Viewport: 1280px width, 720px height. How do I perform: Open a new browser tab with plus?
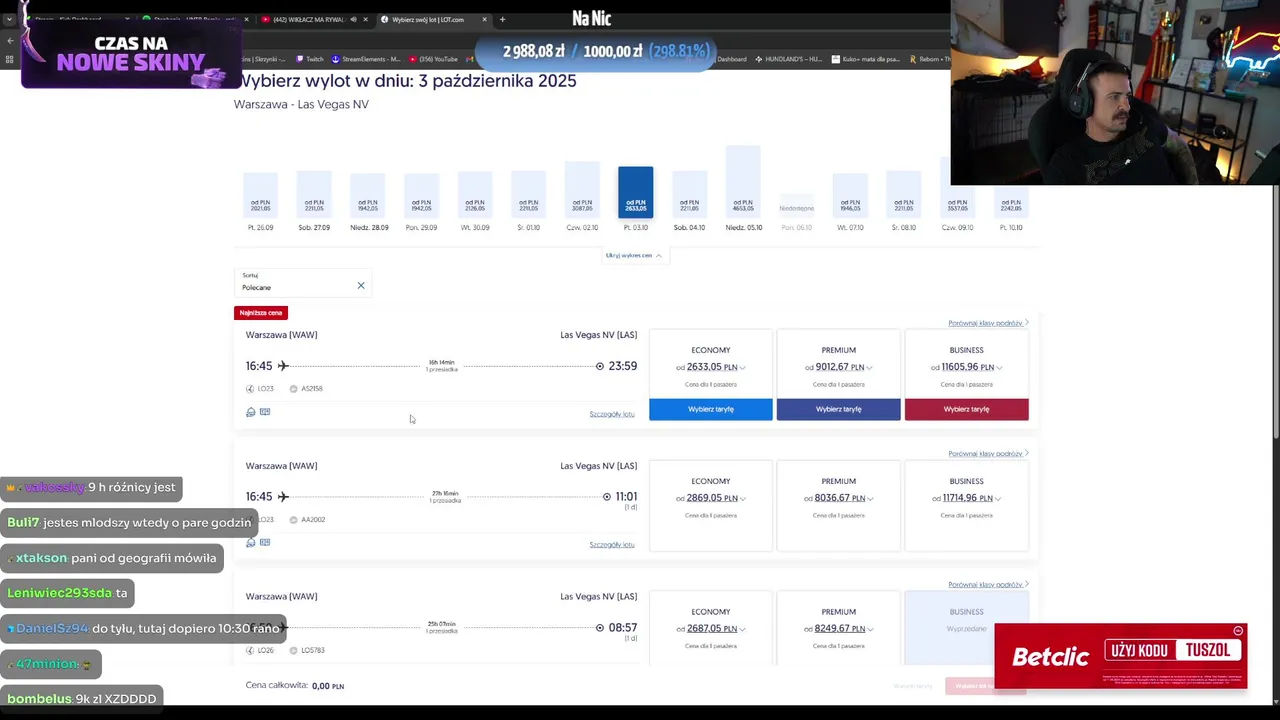coord(502,19)
